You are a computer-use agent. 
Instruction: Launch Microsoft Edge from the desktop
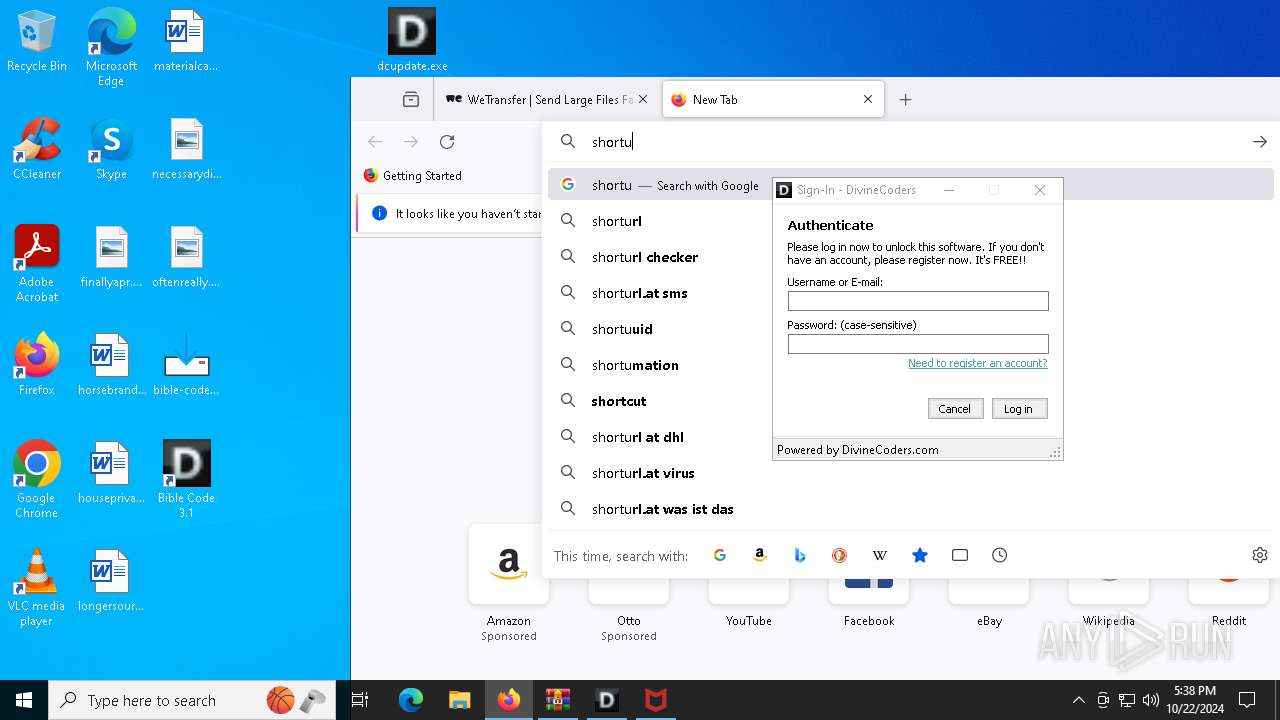pos(111,48)
